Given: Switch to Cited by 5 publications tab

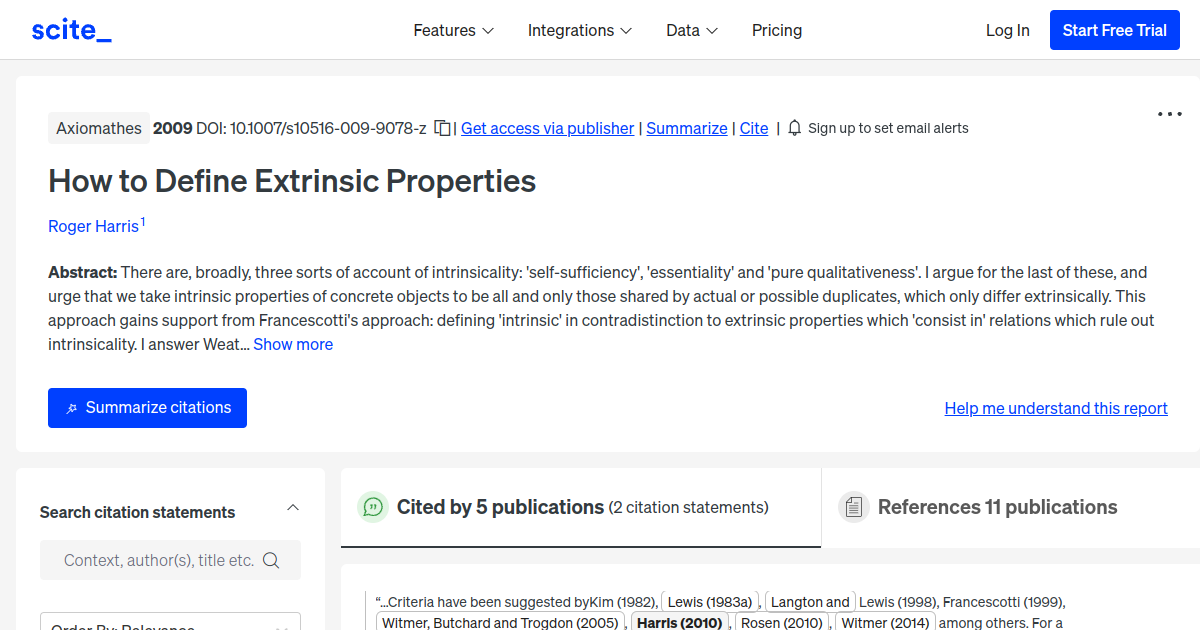Looking at the screenshot, I should pos(581,507).
